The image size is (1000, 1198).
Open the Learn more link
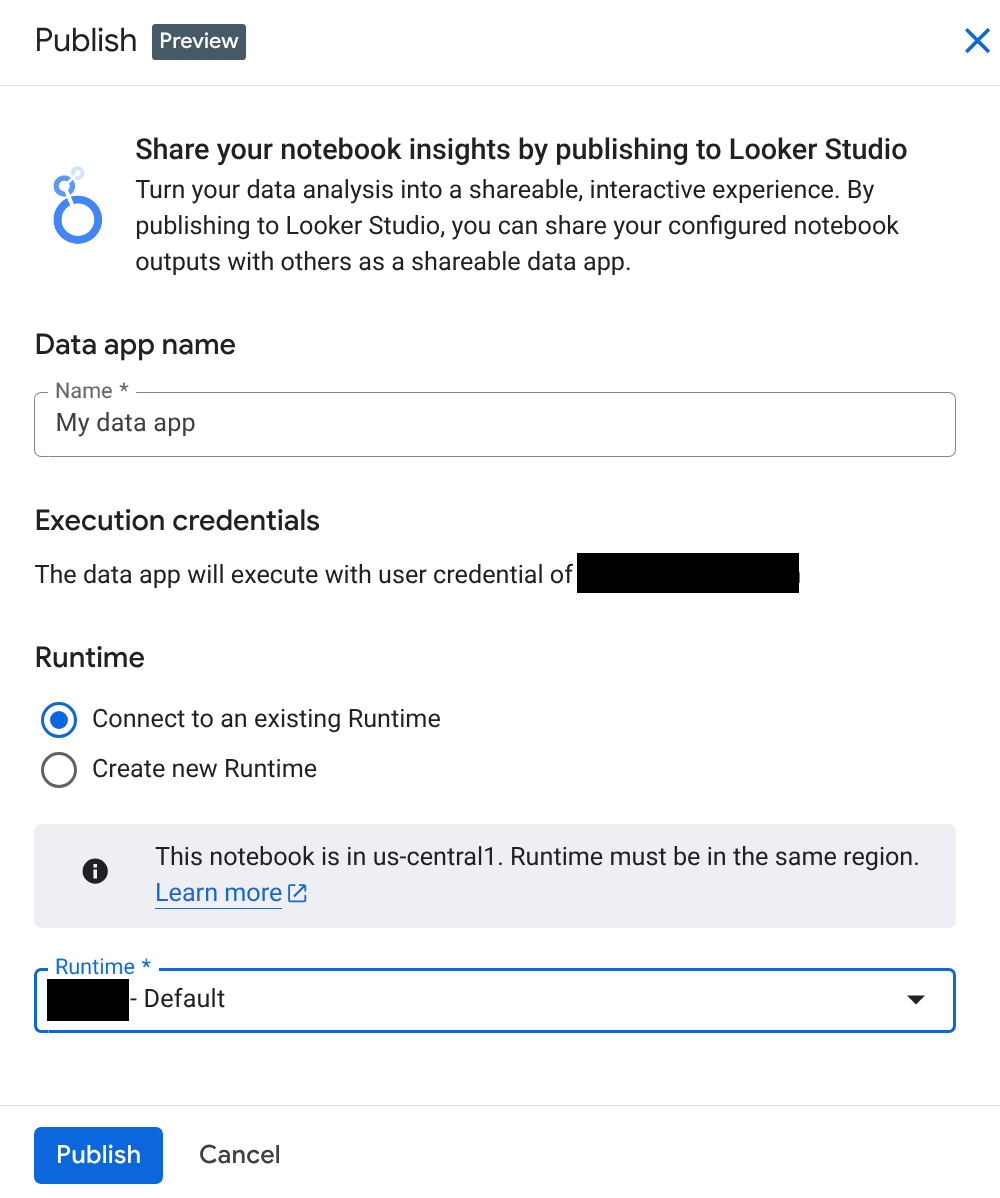[x=218, y=892]
